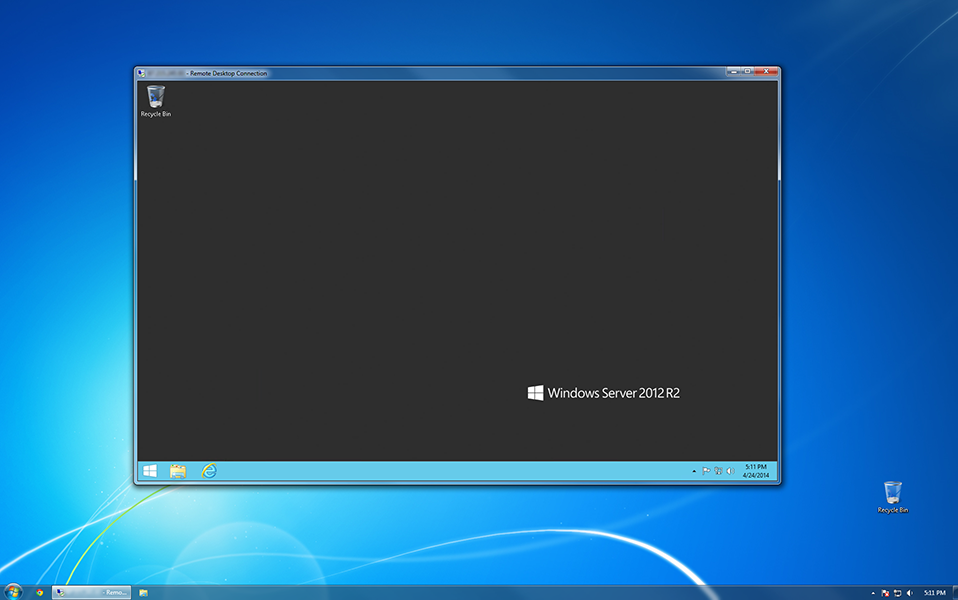Click the local volume speaker icon
958x600 pixels.
(x=910, y=593)
